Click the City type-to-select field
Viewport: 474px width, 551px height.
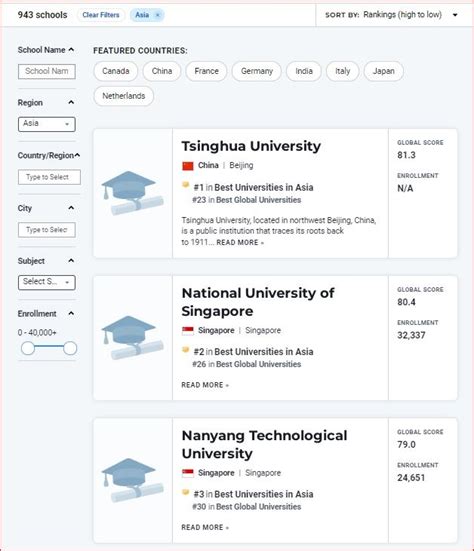tap(47, 230)
